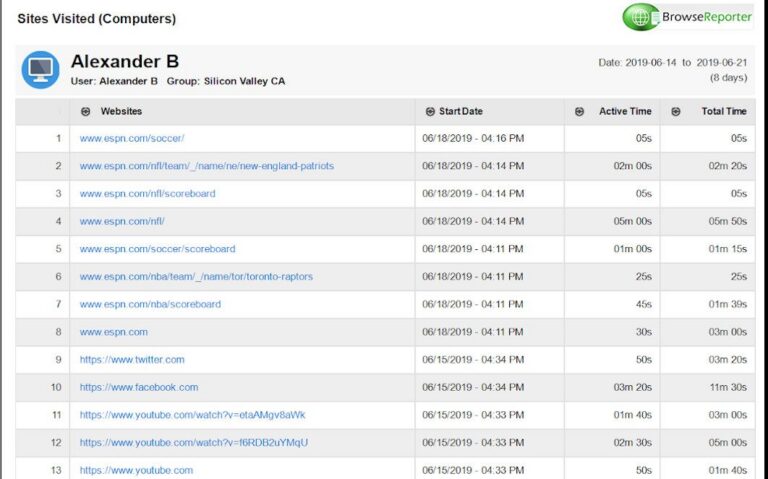Click start date '06/18/2019 - 04:16 PM'
This screenshot has height=479, width=768.
pos(473,139)
